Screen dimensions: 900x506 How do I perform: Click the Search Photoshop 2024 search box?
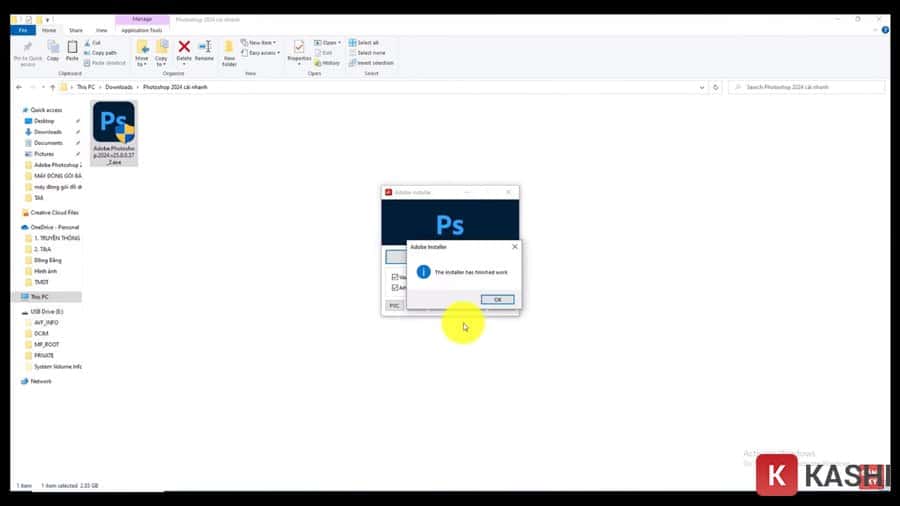806,87
